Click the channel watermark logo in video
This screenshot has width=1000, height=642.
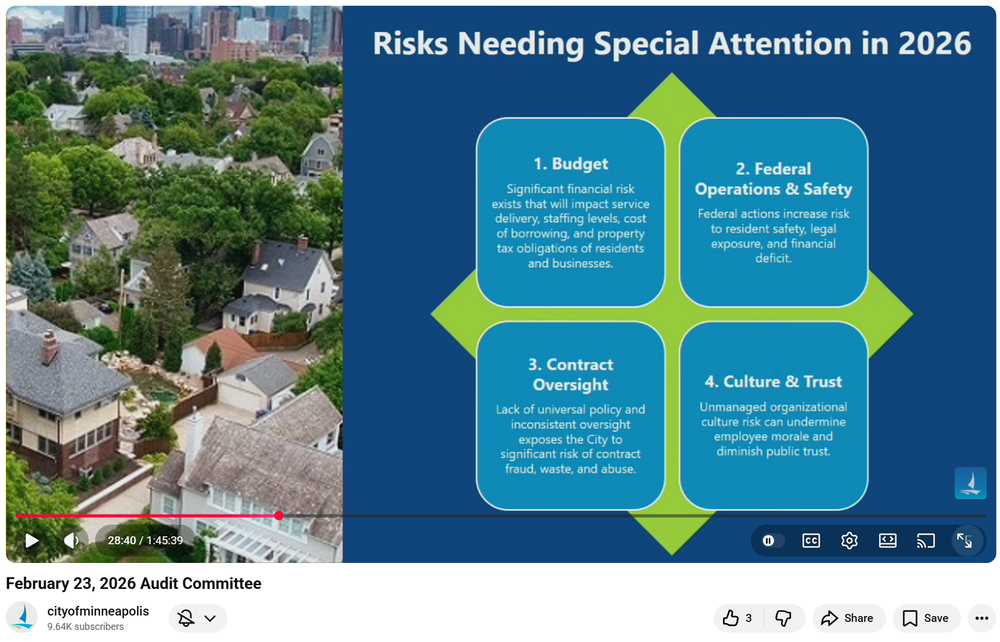[x=970, y=483]
